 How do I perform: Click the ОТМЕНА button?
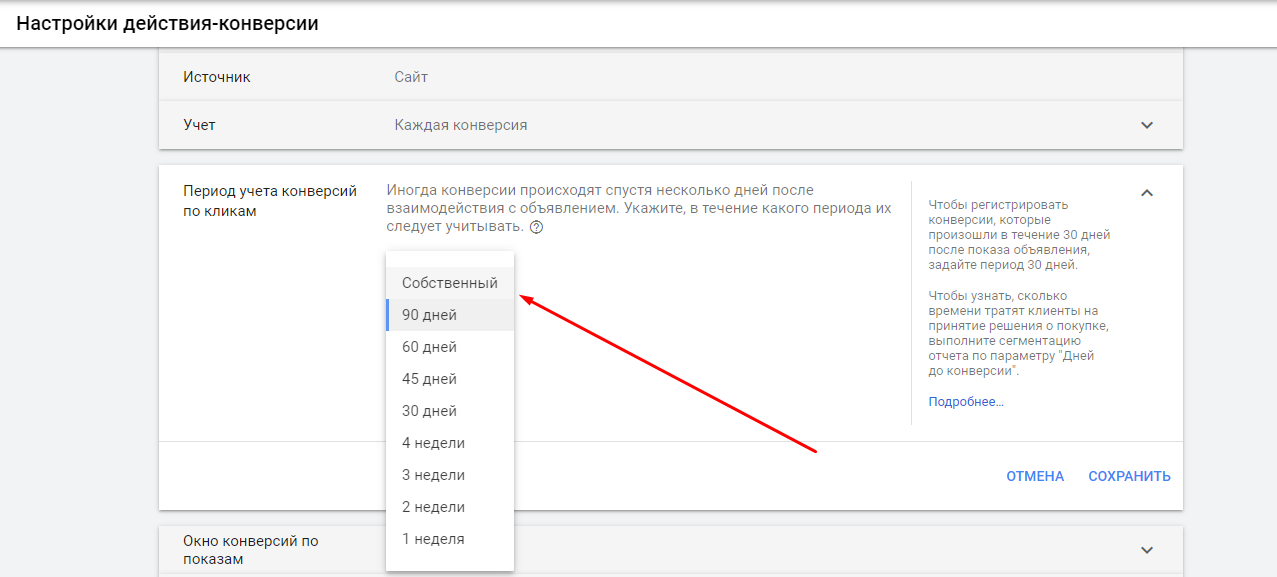click(x=1035, y=476)
